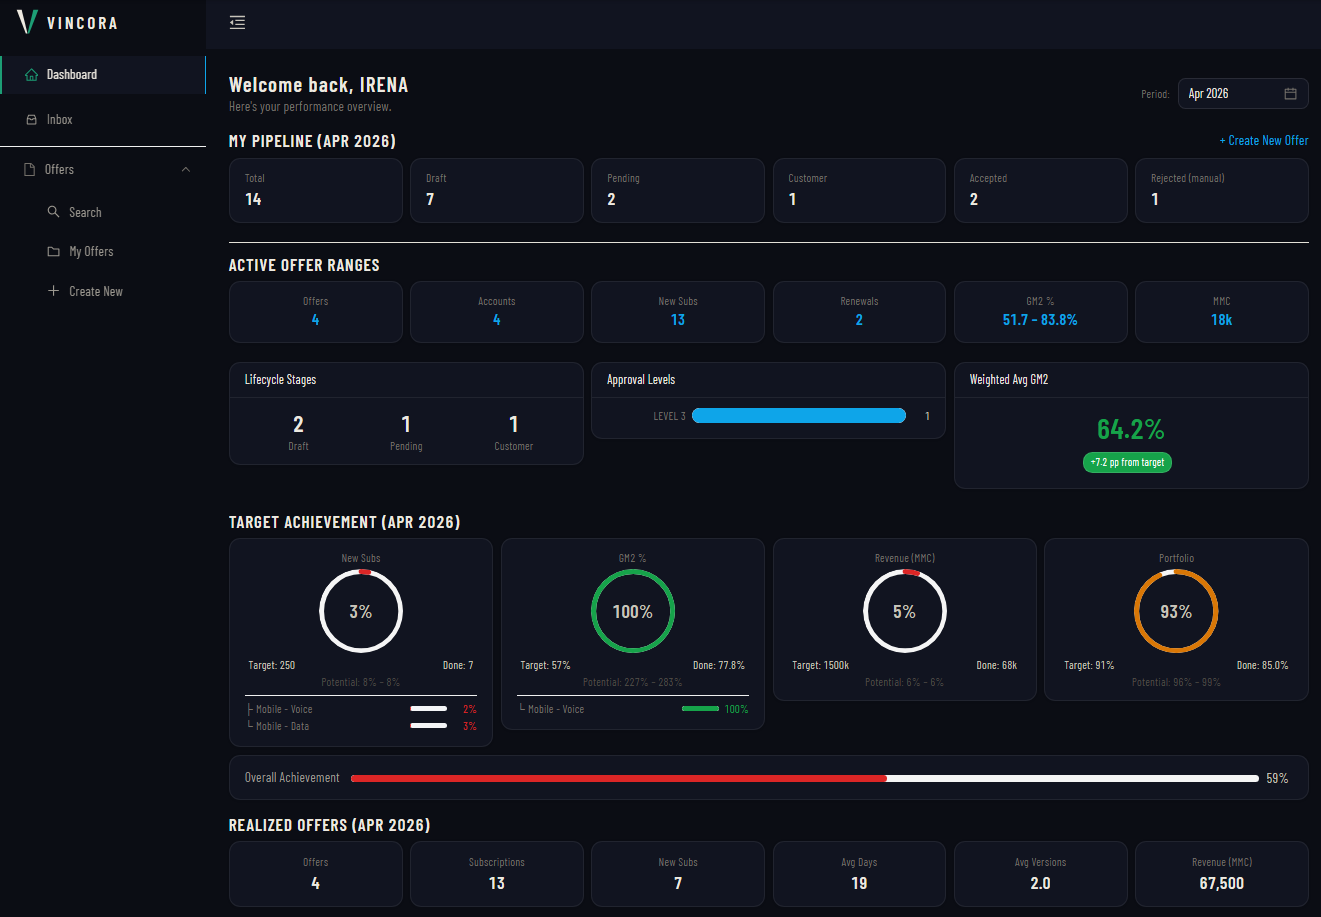
Task: Go to Inbox in the sidebar
Action: 103,120
